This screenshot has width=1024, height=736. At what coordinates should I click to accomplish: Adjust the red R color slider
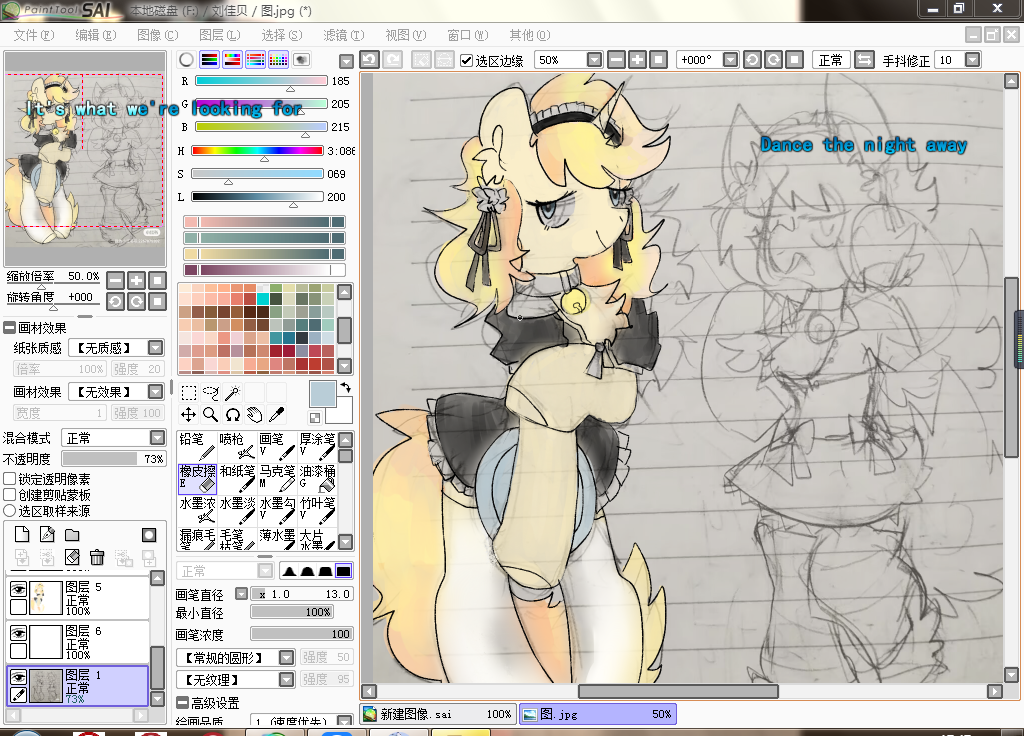(x=261, y=81)
